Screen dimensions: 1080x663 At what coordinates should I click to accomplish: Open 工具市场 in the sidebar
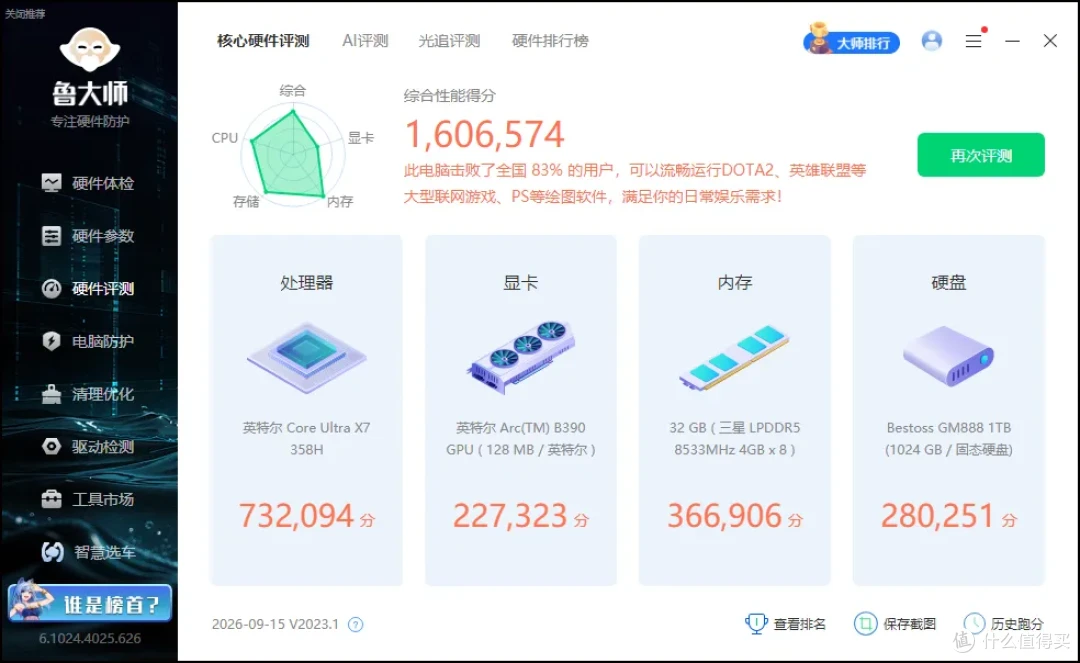(87, 499)
